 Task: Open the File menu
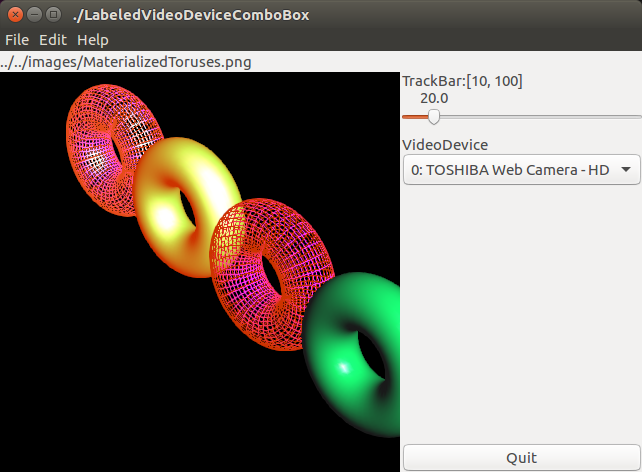point(17,40)
